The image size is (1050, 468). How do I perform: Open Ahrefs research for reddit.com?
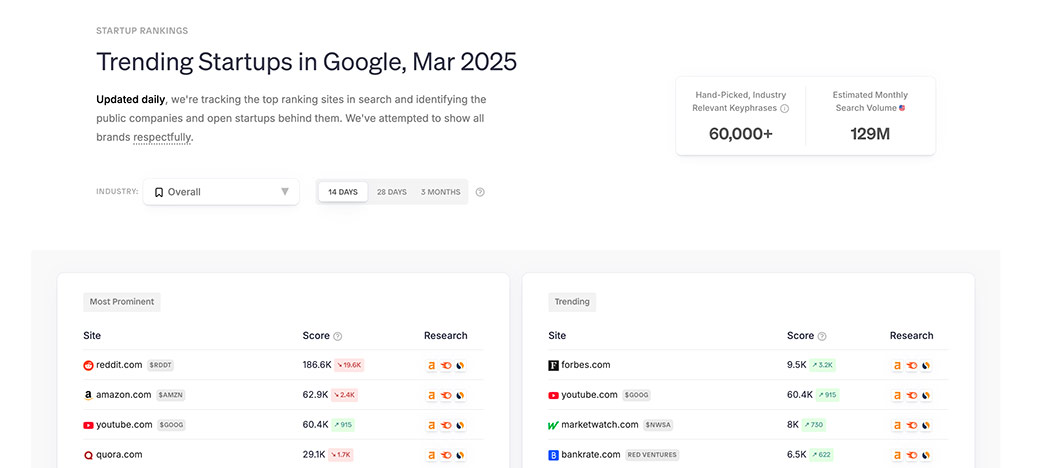point(431,366)
